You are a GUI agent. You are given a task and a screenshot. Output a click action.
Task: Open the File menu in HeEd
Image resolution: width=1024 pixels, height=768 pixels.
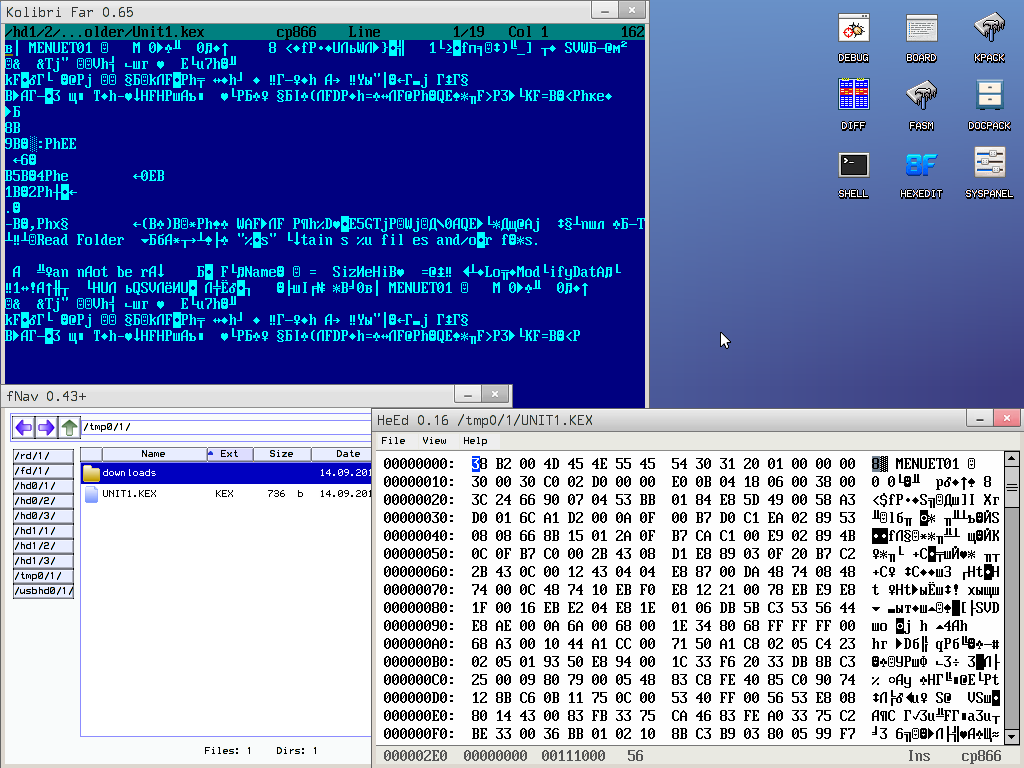click(x=393, y=440)
